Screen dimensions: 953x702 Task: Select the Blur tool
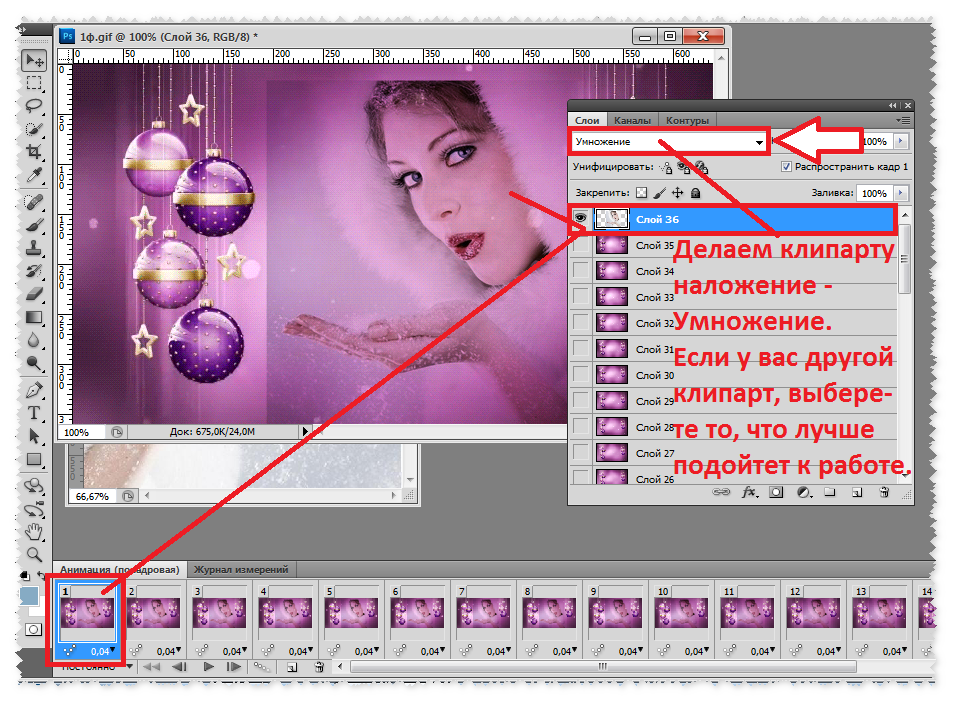point(34,340)
